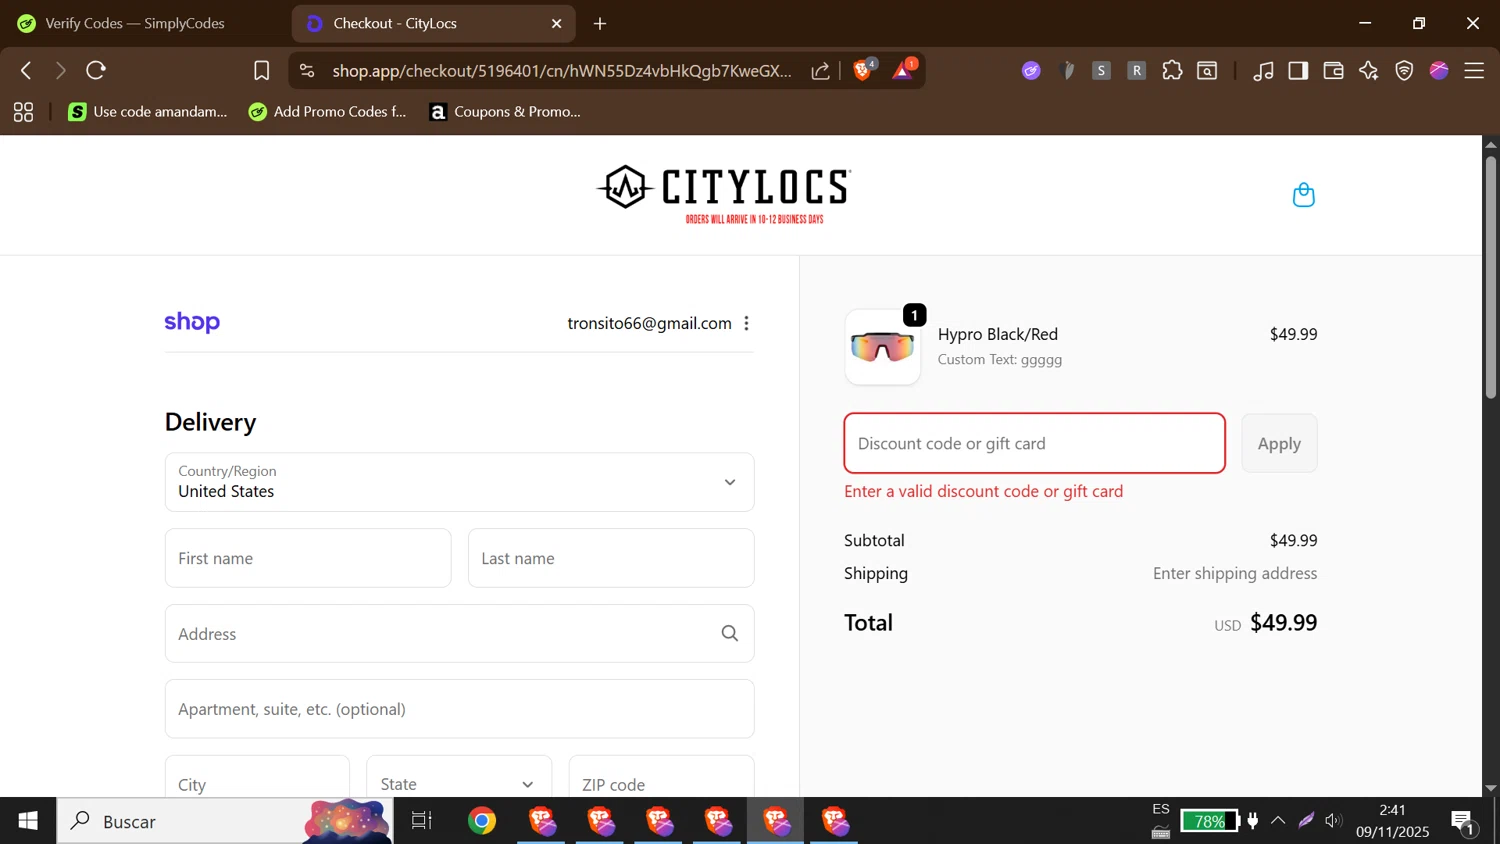Click the CityLocs store logo
Viewport: 1500px width, 844px height.
click(725, 194)
